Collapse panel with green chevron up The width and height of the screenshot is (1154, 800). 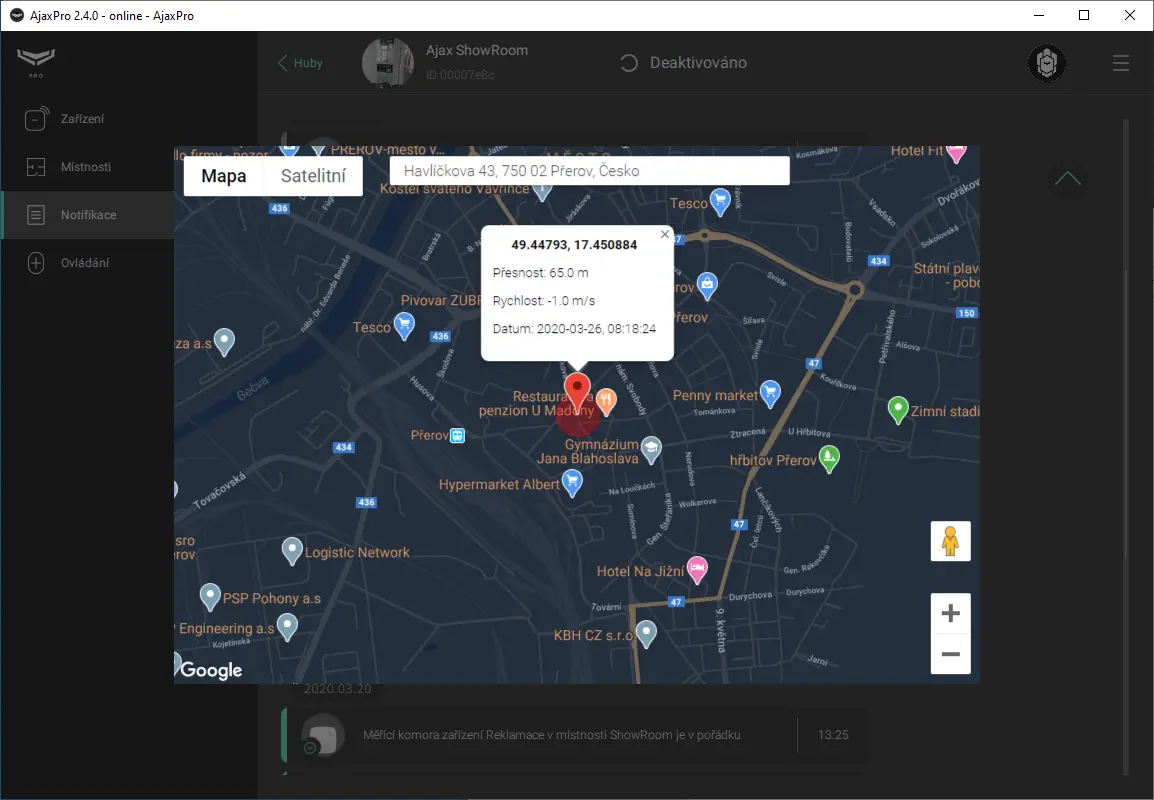click(x=1067, y=179)
